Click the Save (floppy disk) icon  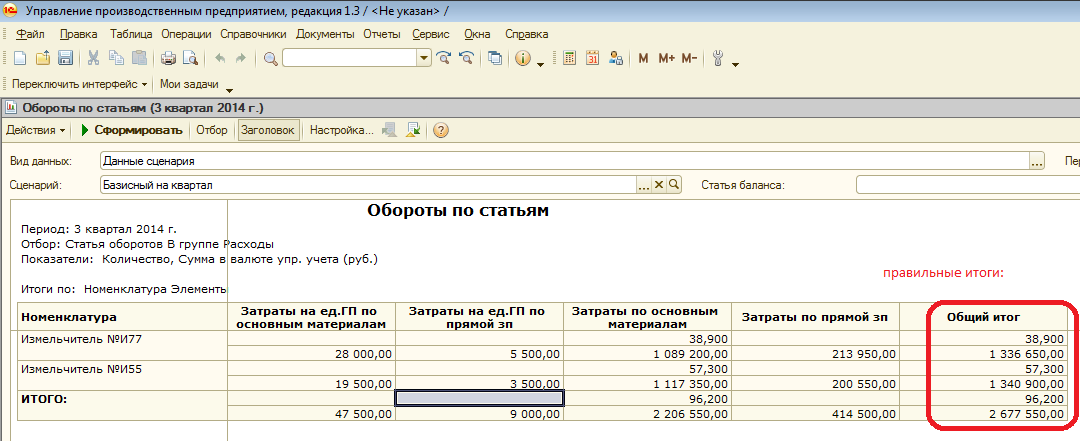[x=66, y=58]
